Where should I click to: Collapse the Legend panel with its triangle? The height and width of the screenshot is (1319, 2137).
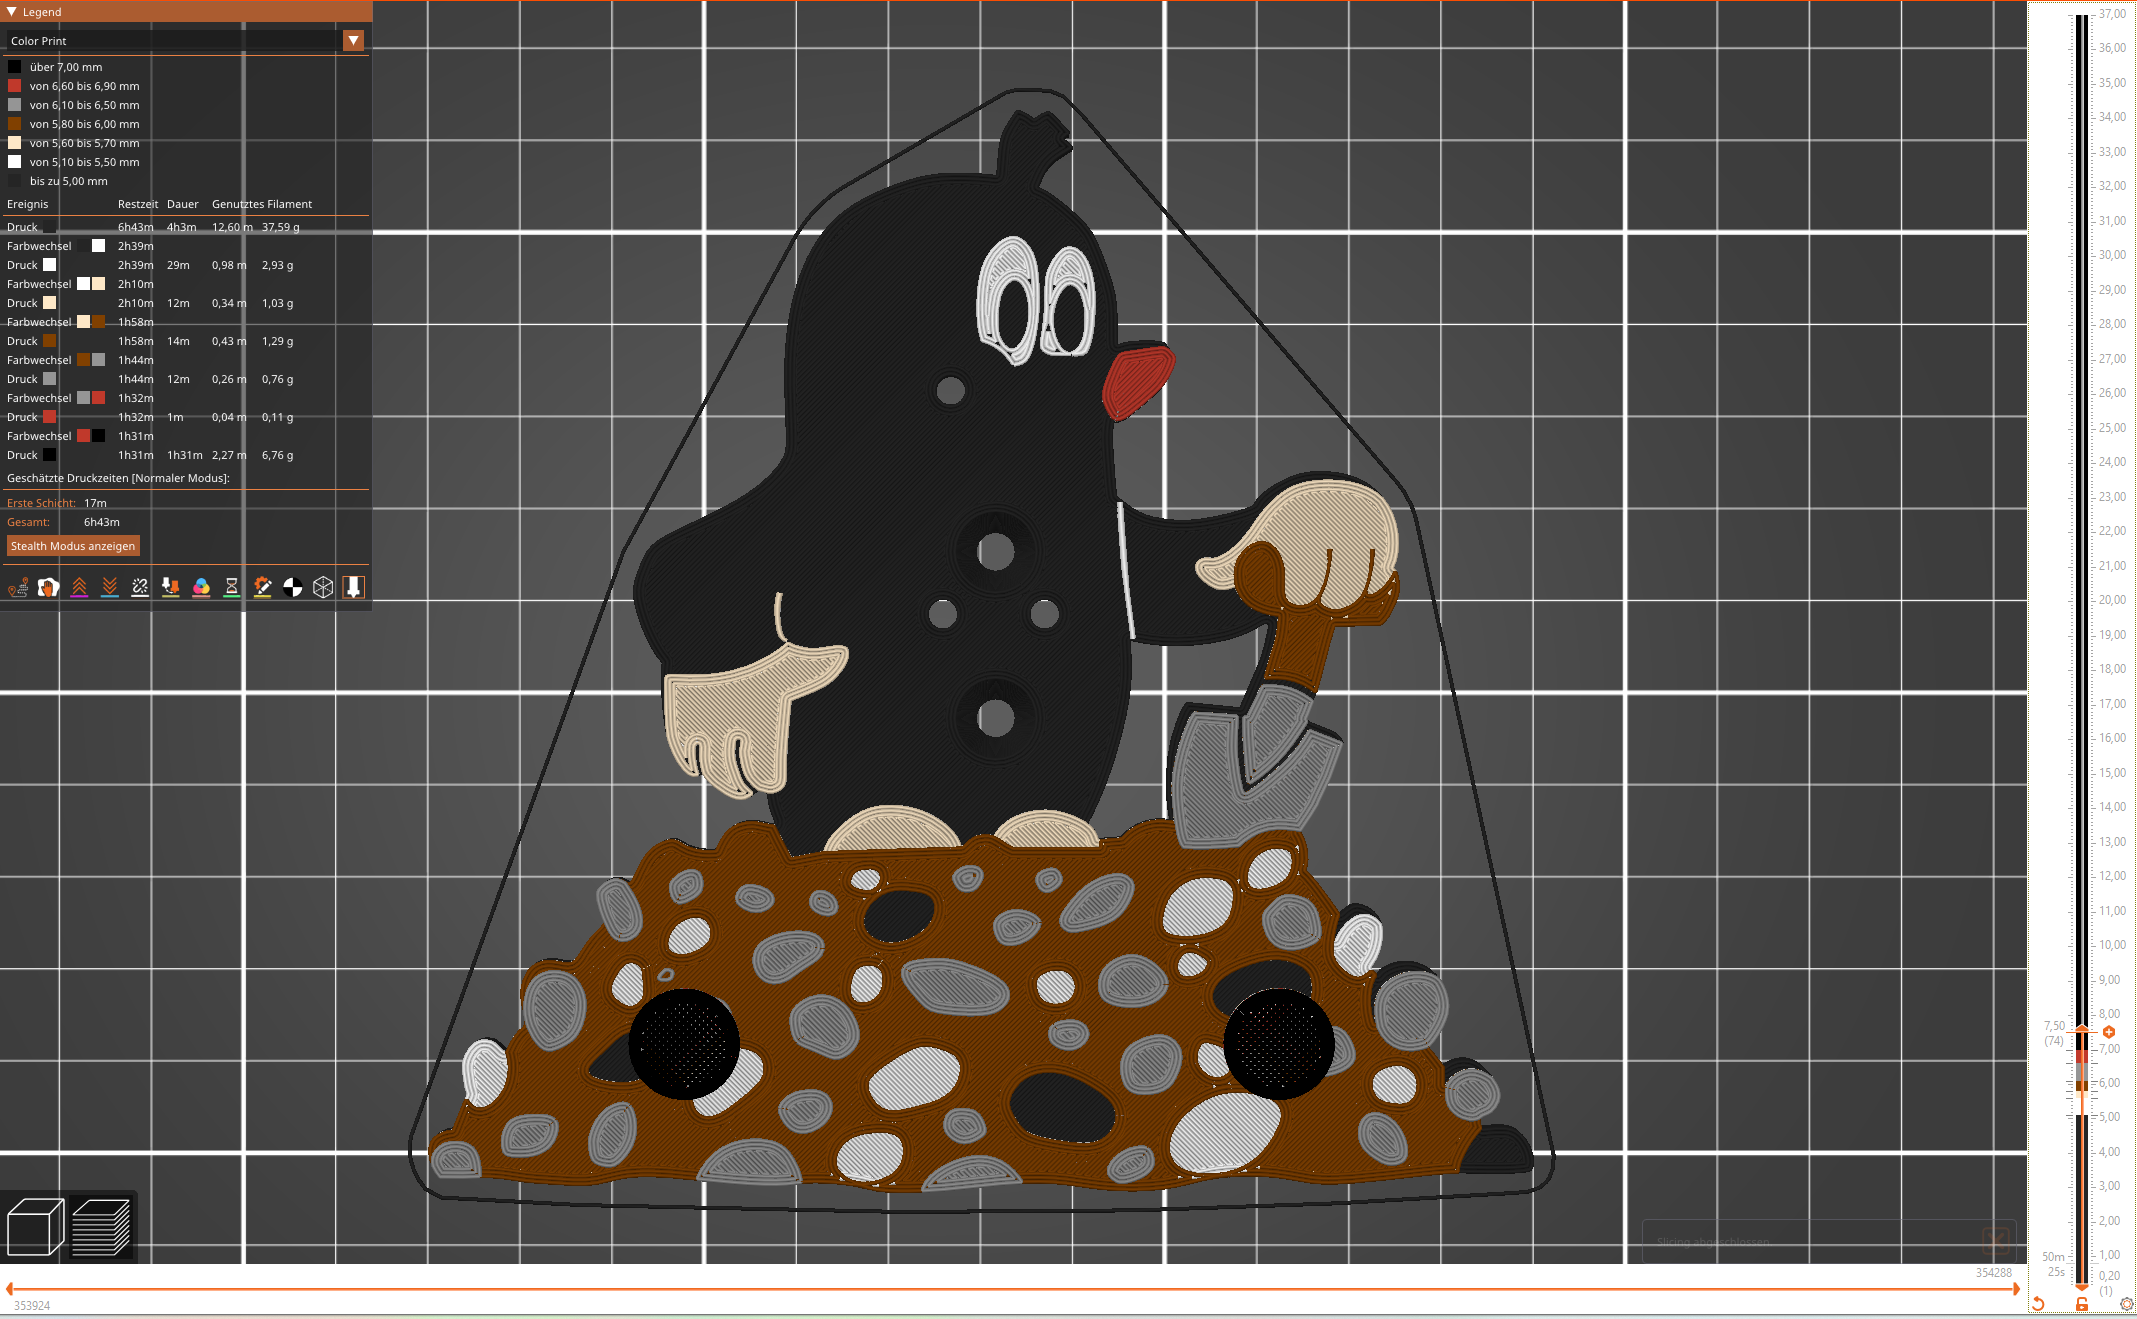[10, 12]
